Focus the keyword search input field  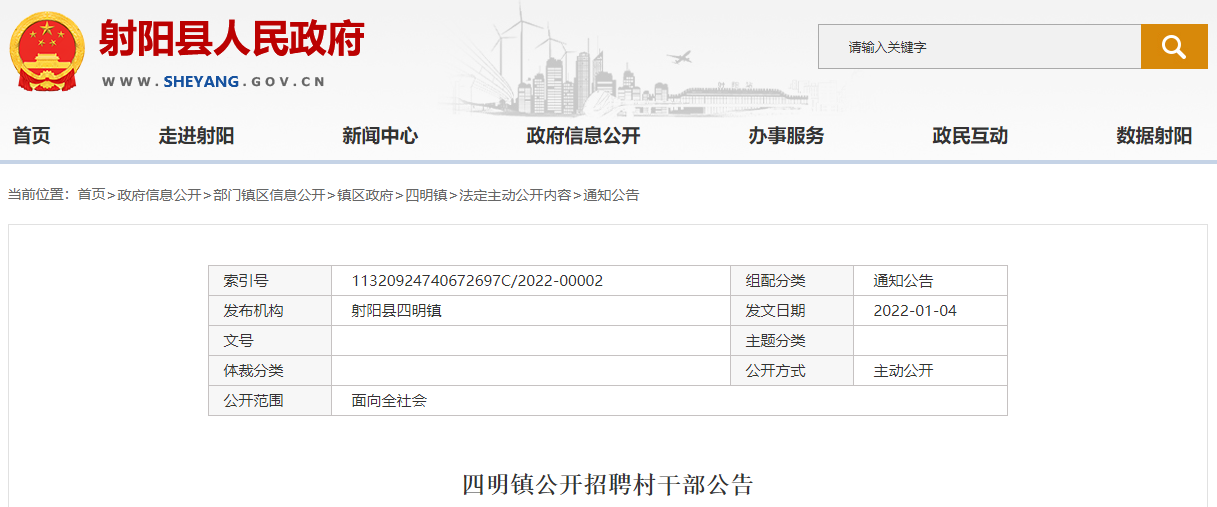(979, 46)
